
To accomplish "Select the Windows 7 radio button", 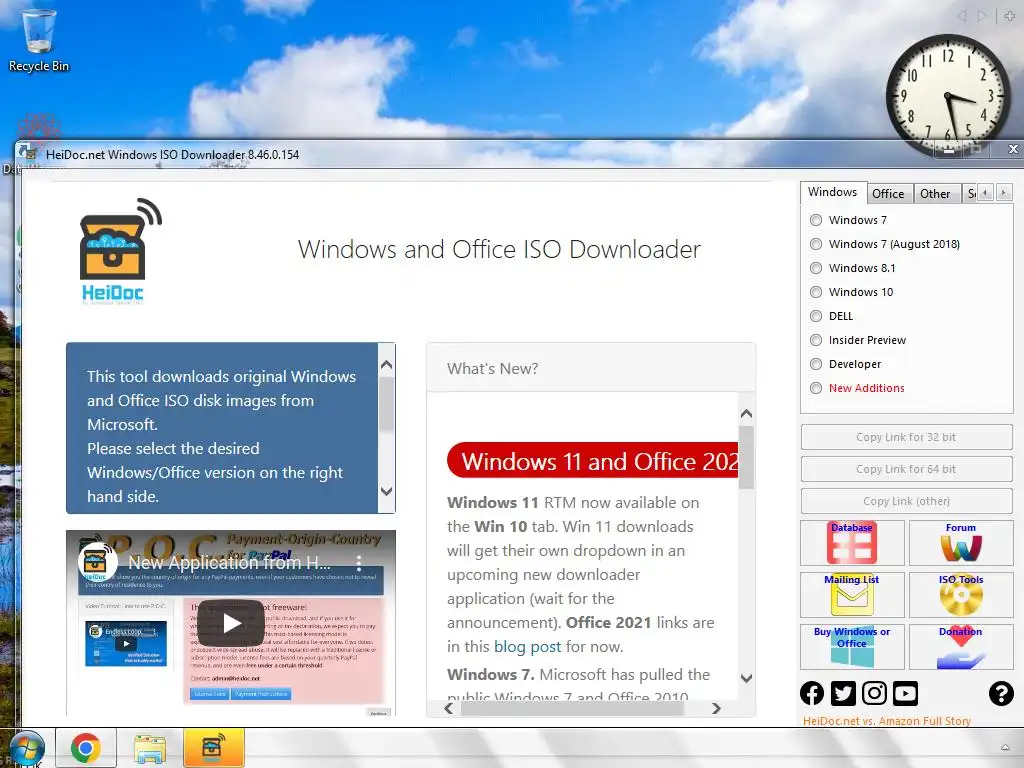I will click(x=816, y=220).
